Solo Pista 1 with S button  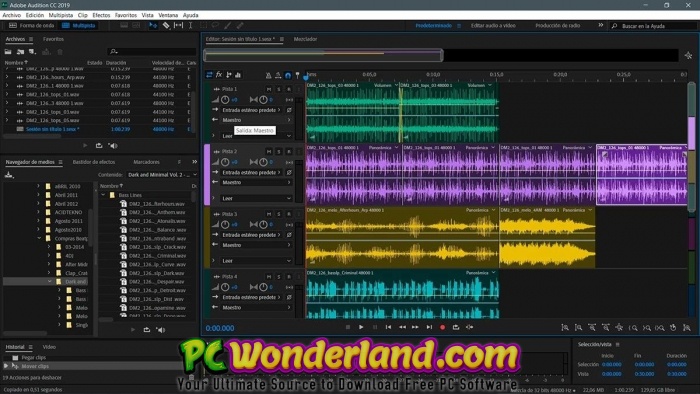pos(279,89)
